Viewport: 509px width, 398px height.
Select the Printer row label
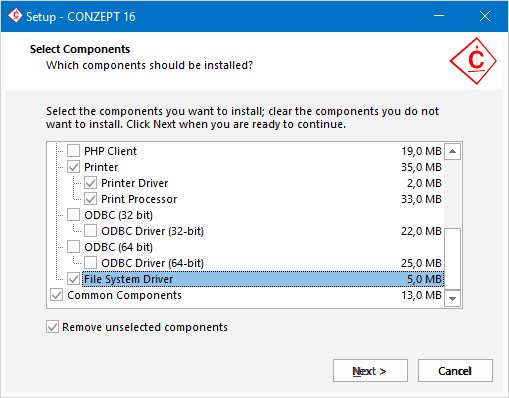(x=101, y=167)
